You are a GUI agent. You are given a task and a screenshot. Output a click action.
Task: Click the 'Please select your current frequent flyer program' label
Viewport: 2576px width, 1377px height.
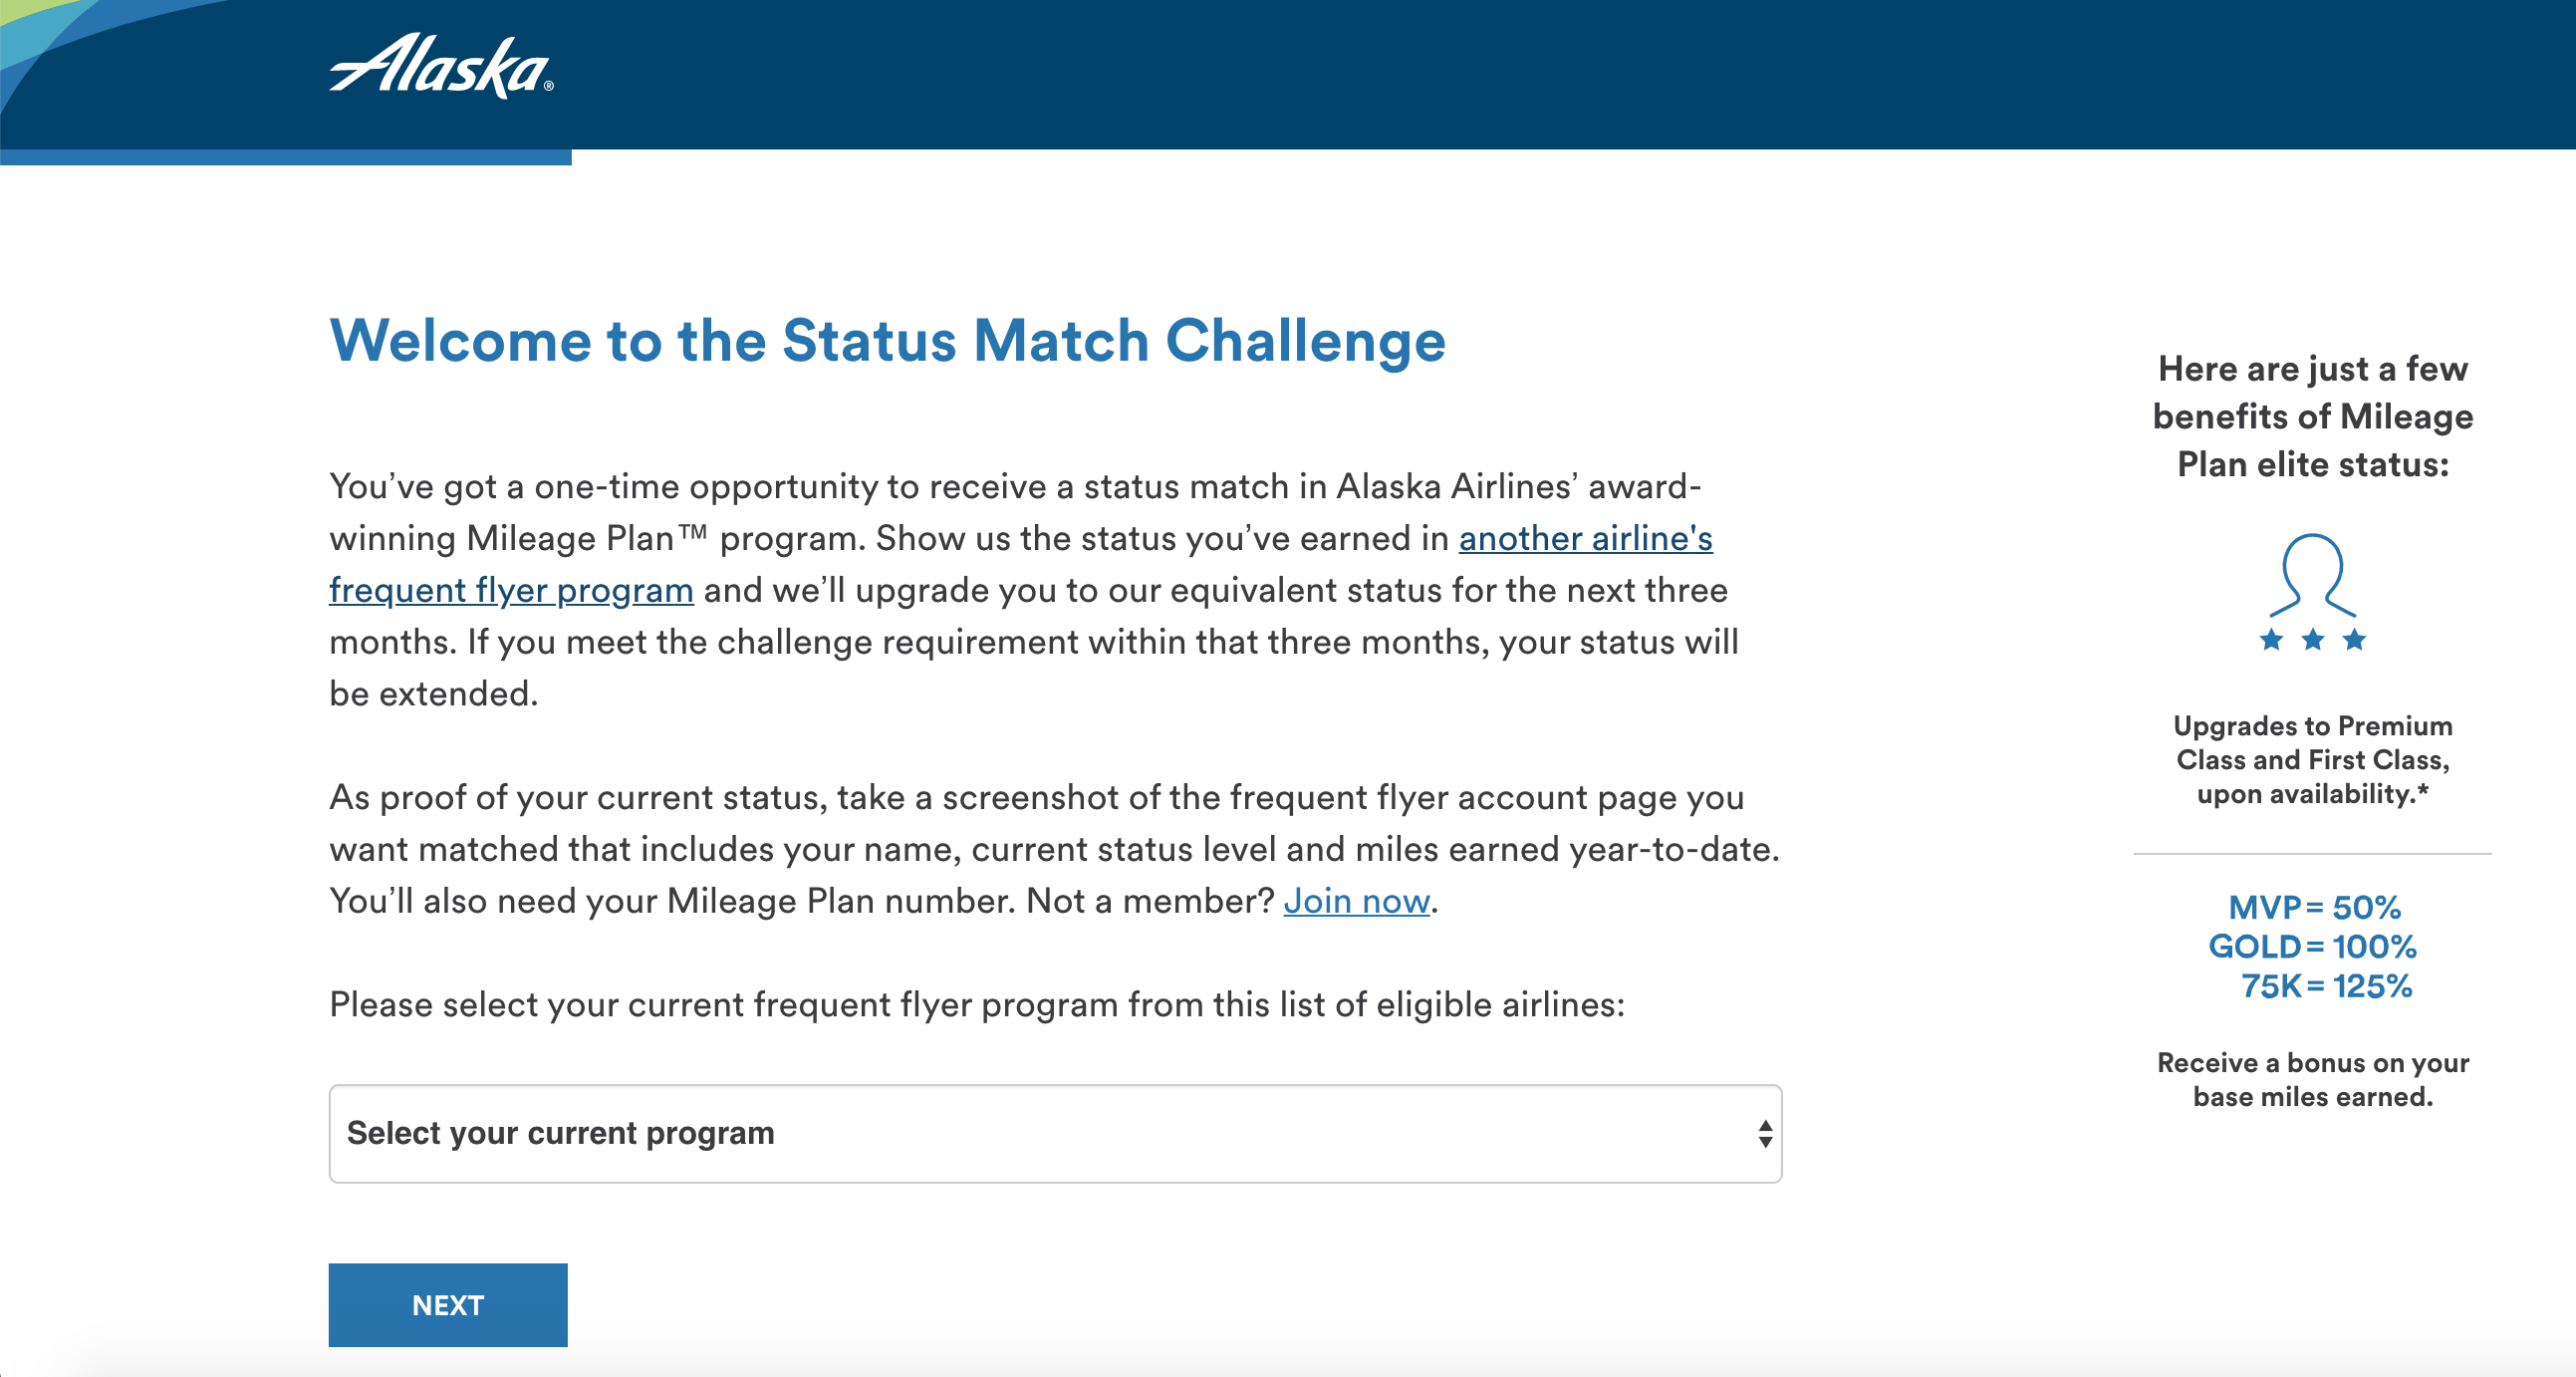(977, 1004)
